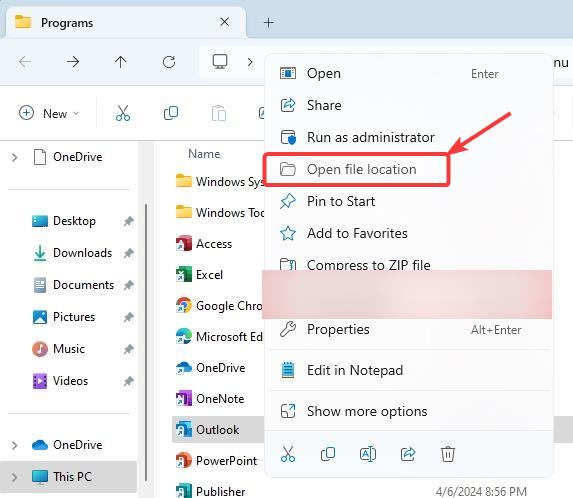Select the Publisher shortcut
Viewport: 573px width, 498px height.
click(x=210, y=491)
